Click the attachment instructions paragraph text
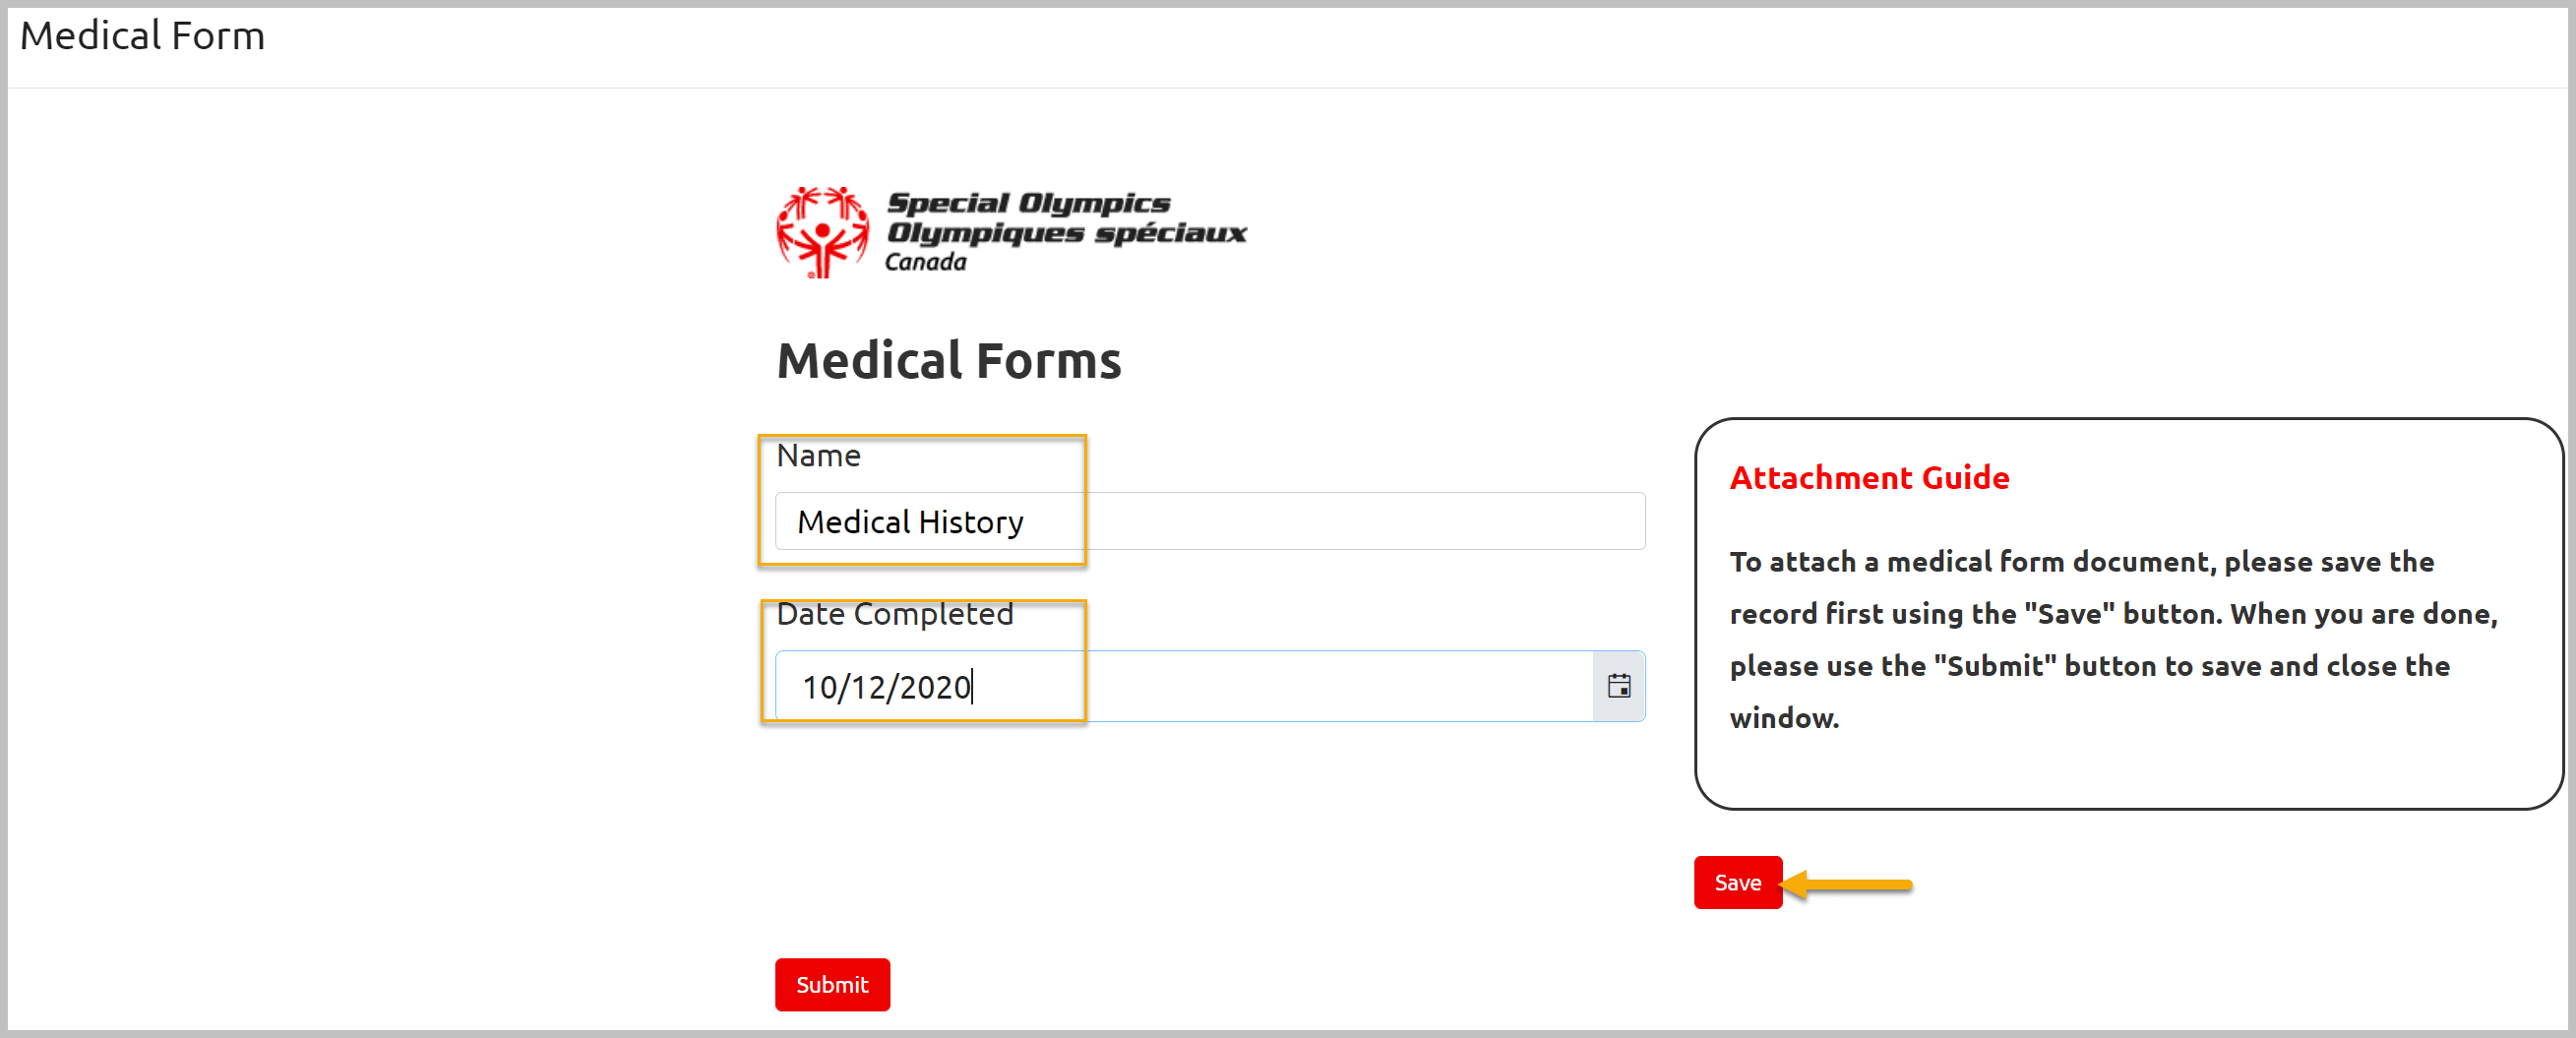2576x1038 pixels. click(x=2113, y=640)
